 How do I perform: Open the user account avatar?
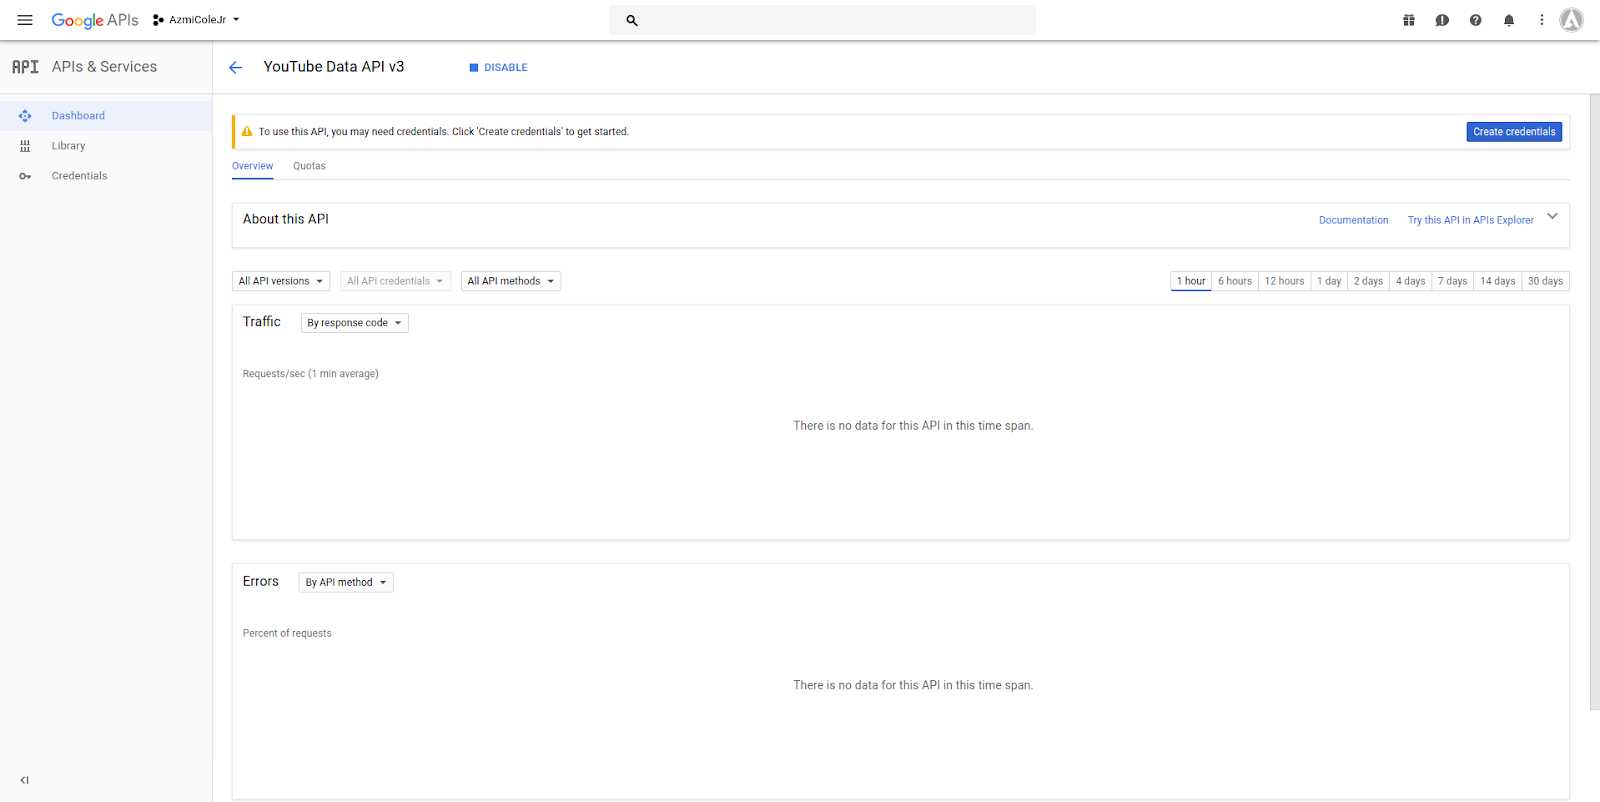[x=1572, y=20]
